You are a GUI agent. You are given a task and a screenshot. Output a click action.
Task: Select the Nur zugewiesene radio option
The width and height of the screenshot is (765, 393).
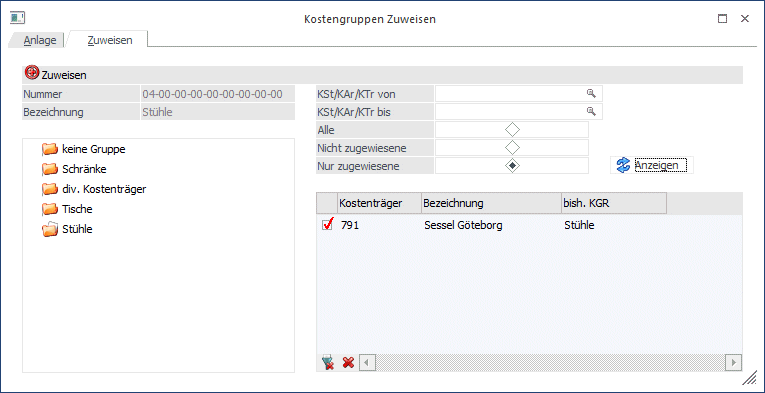(512, 166)
